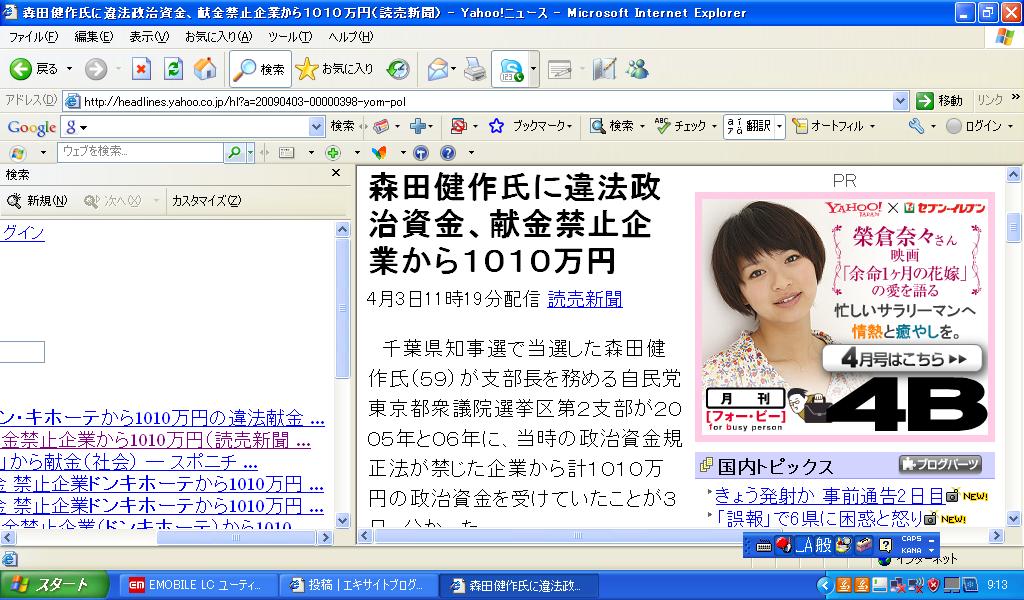Click the IME keyboard icon on language bar

[x=763, y=546]
